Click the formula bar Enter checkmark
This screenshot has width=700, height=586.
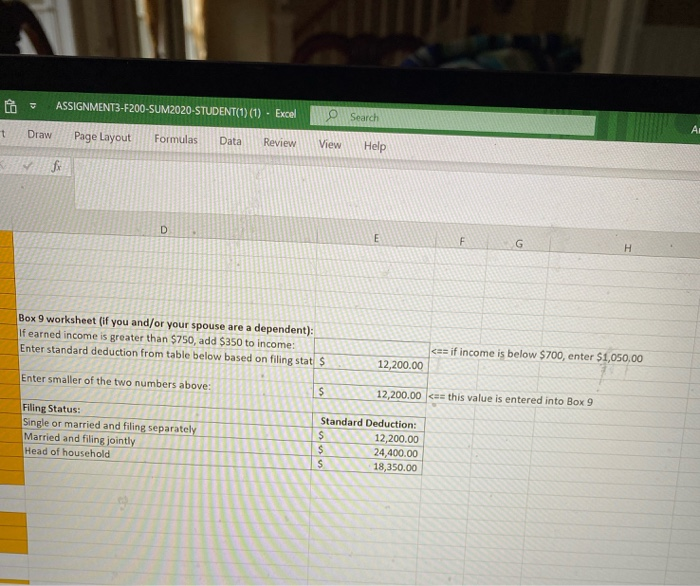(28, 166)
